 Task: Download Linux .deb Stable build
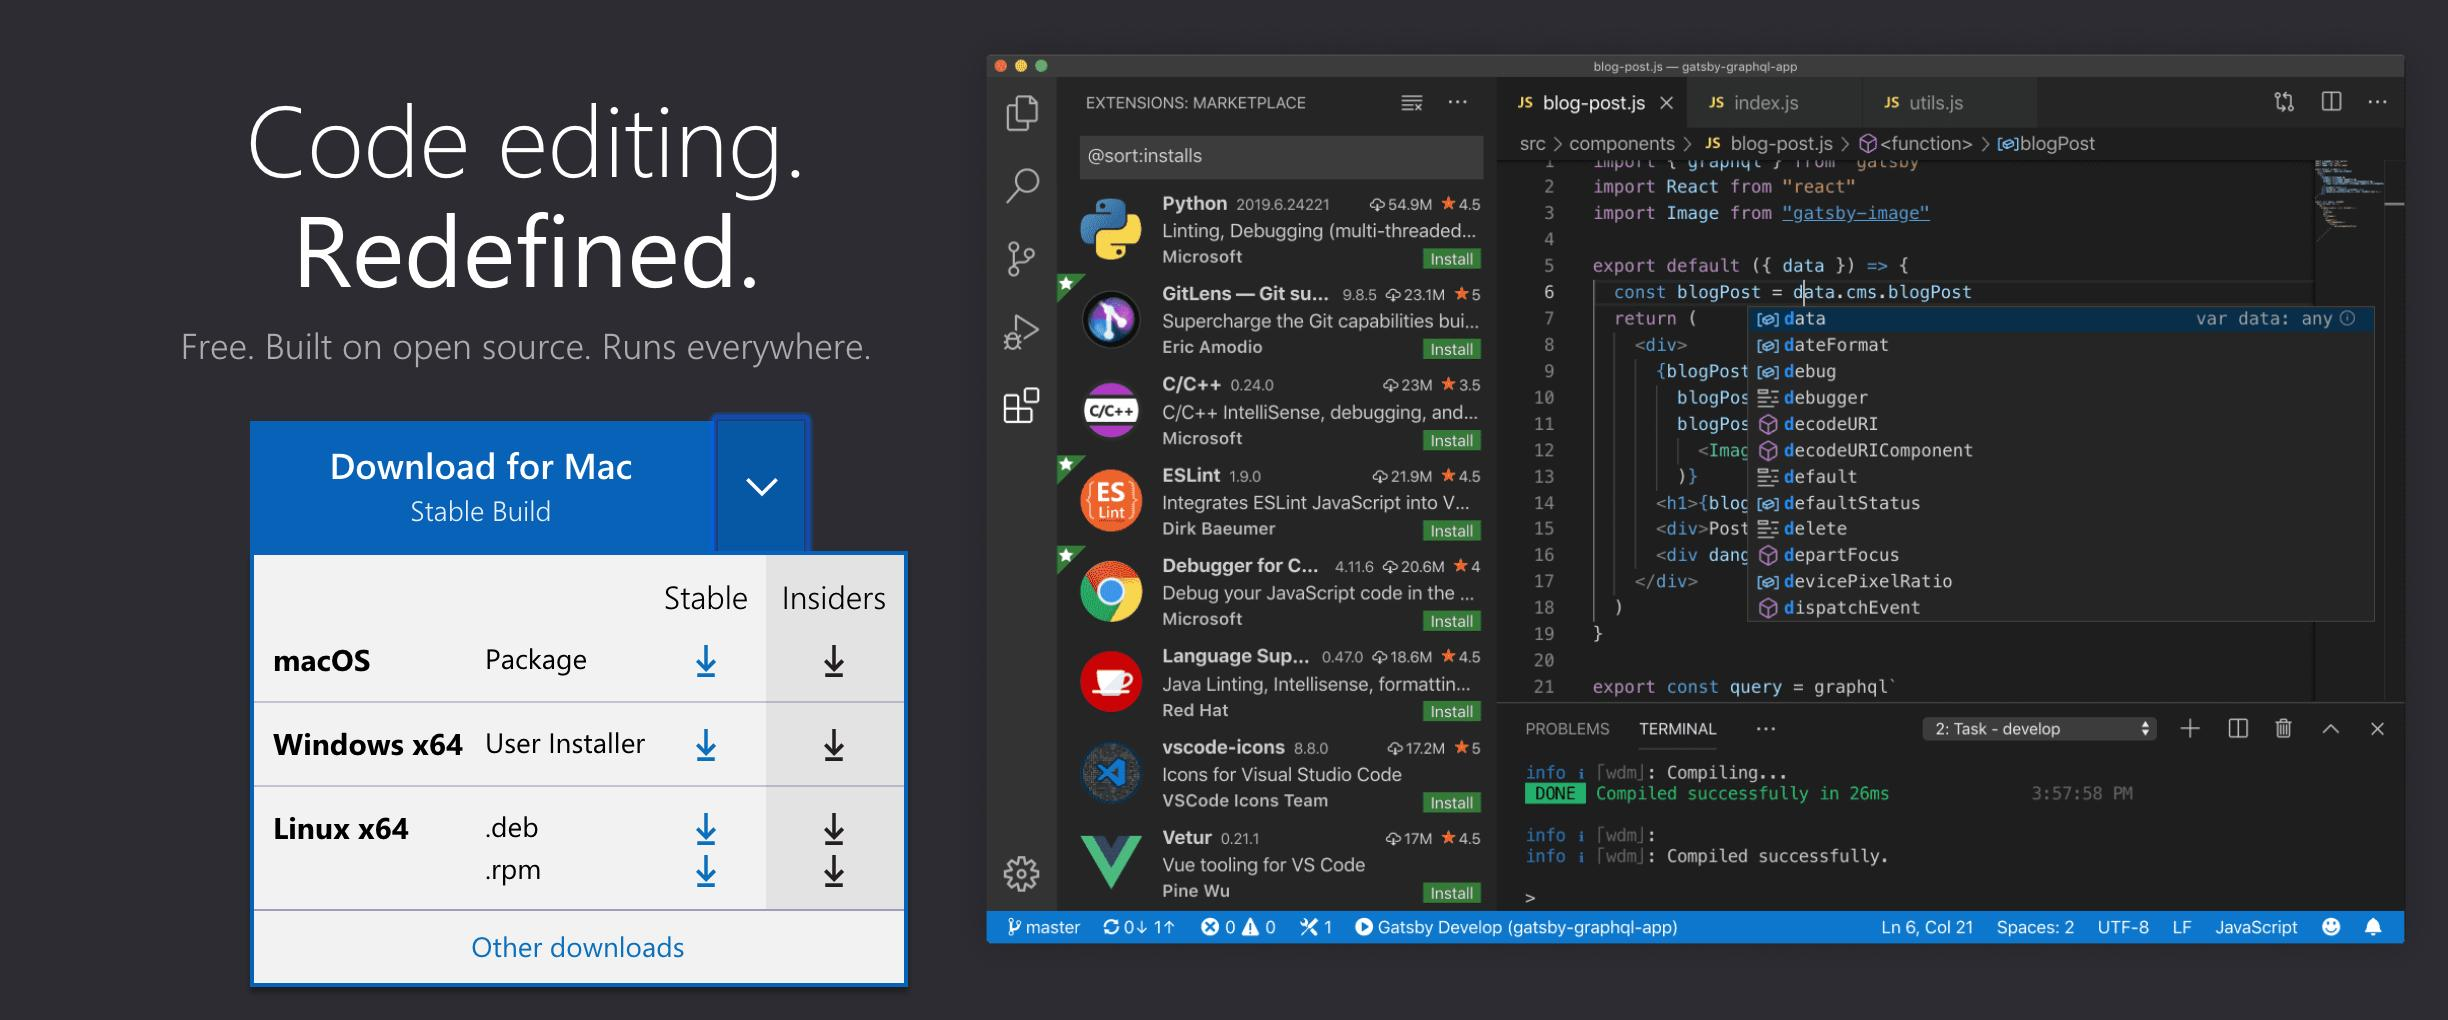[706, 828]
